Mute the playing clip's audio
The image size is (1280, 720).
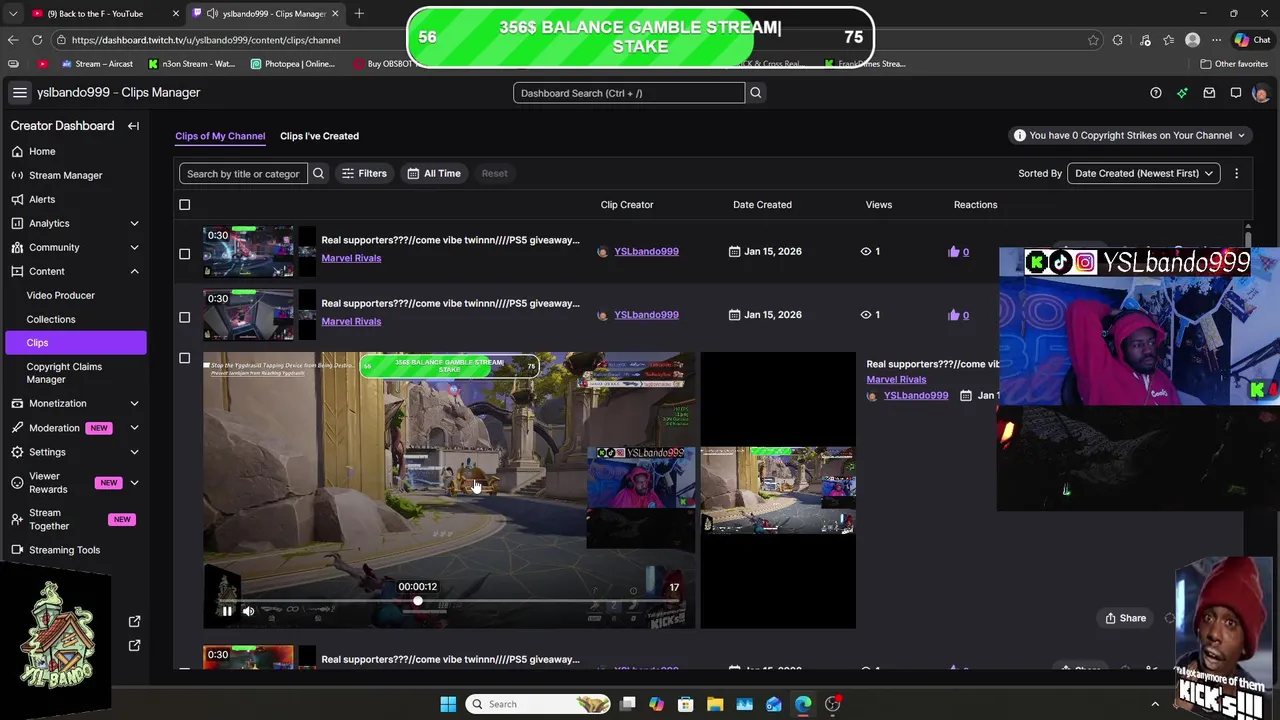[248, 612]
